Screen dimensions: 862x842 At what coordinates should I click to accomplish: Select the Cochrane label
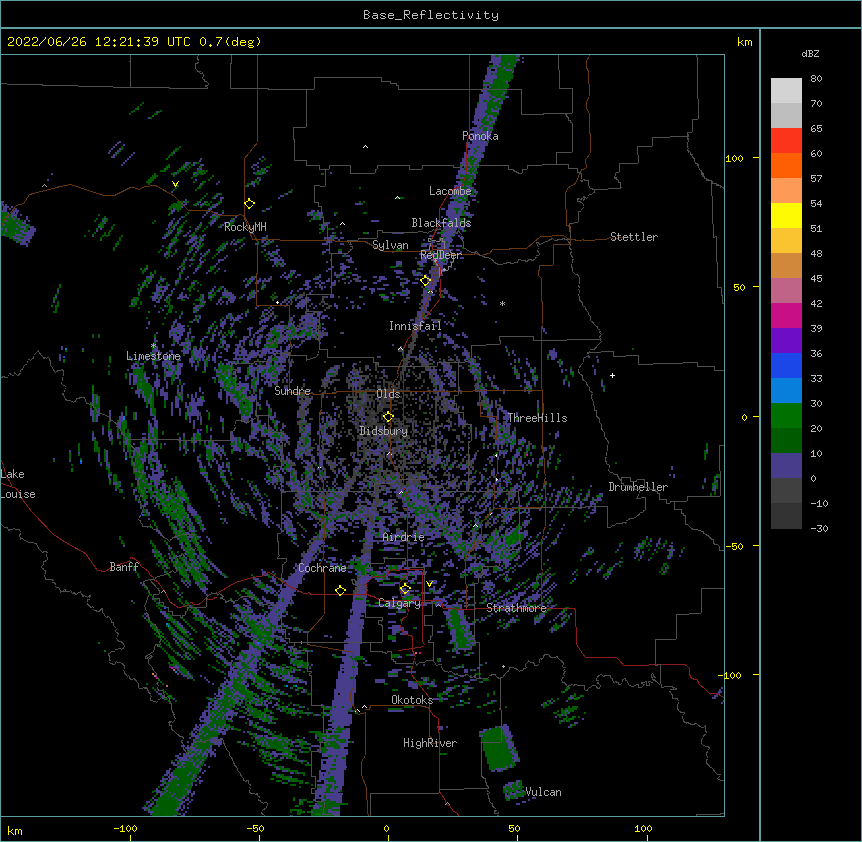tap(322, 568)
